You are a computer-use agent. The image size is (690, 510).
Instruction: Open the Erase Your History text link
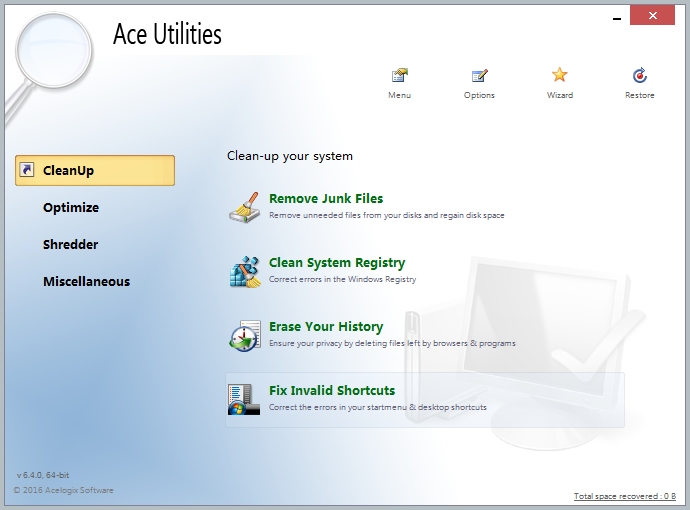click(326, 327)
